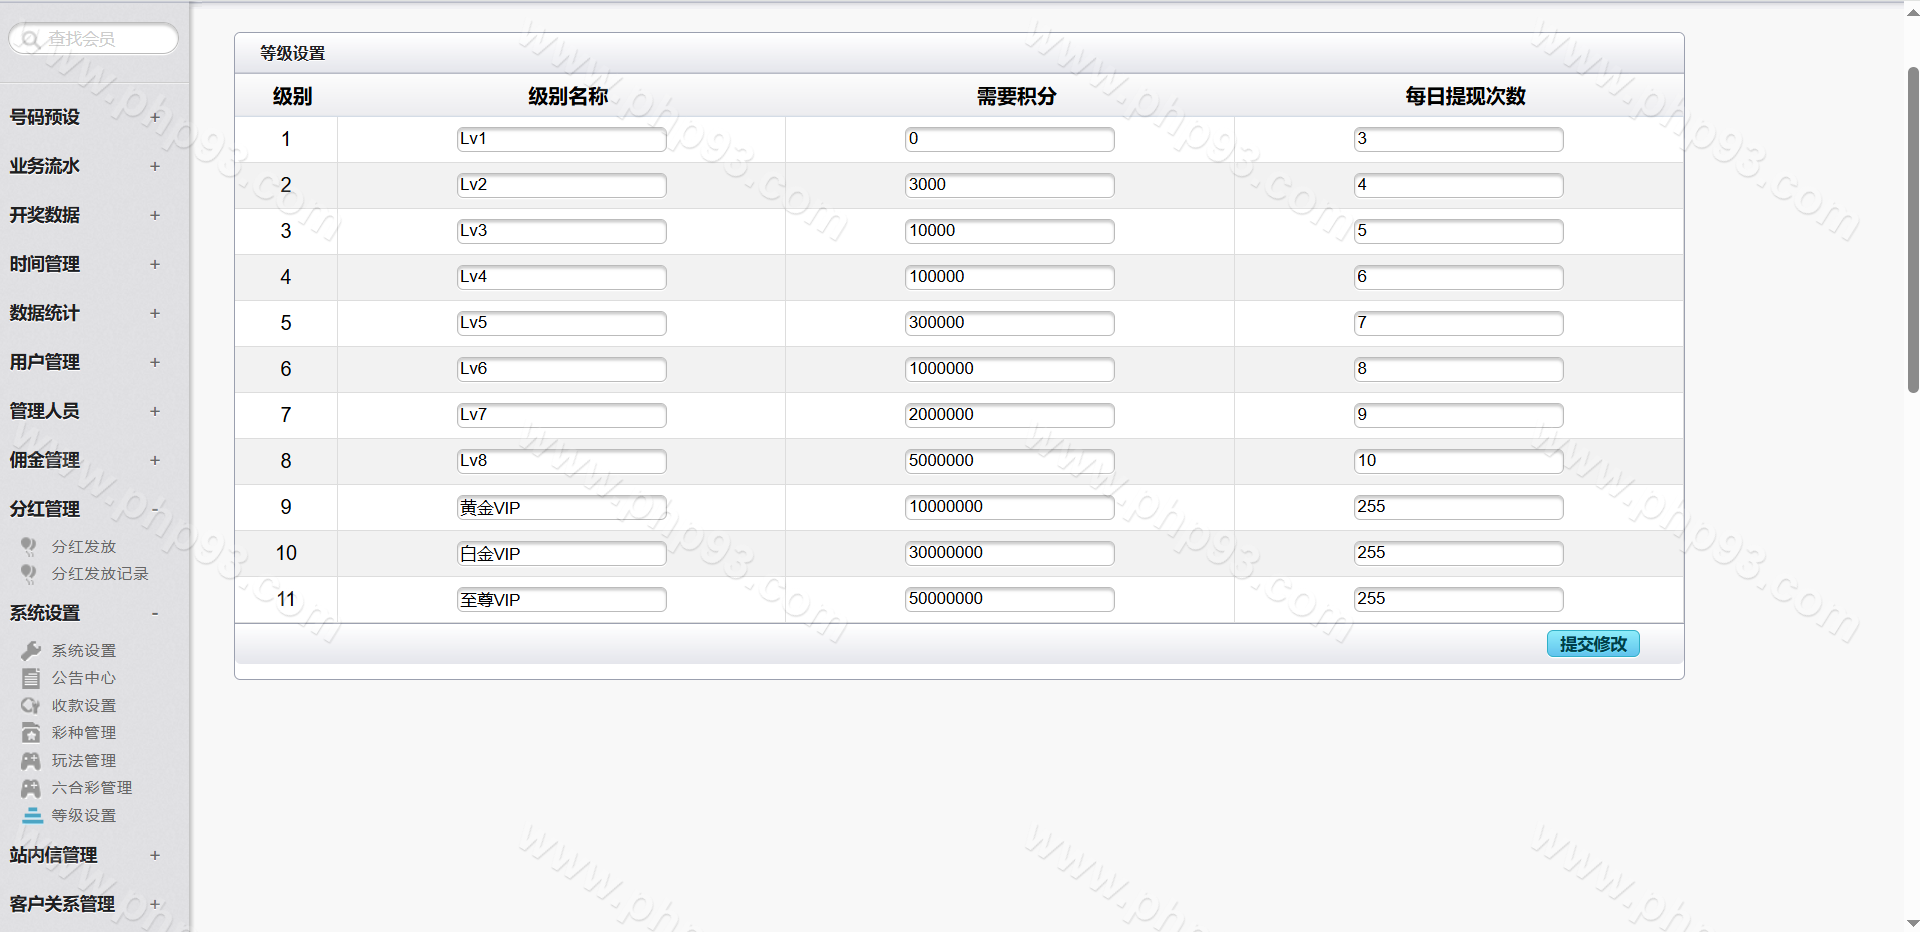Click the wrench icon beside 系统设置

point(31,651)
